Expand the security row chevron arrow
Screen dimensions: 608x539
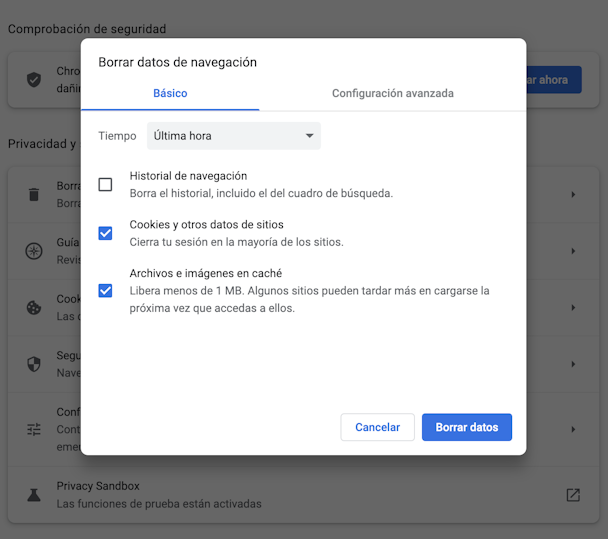click(x=573, y=364)
